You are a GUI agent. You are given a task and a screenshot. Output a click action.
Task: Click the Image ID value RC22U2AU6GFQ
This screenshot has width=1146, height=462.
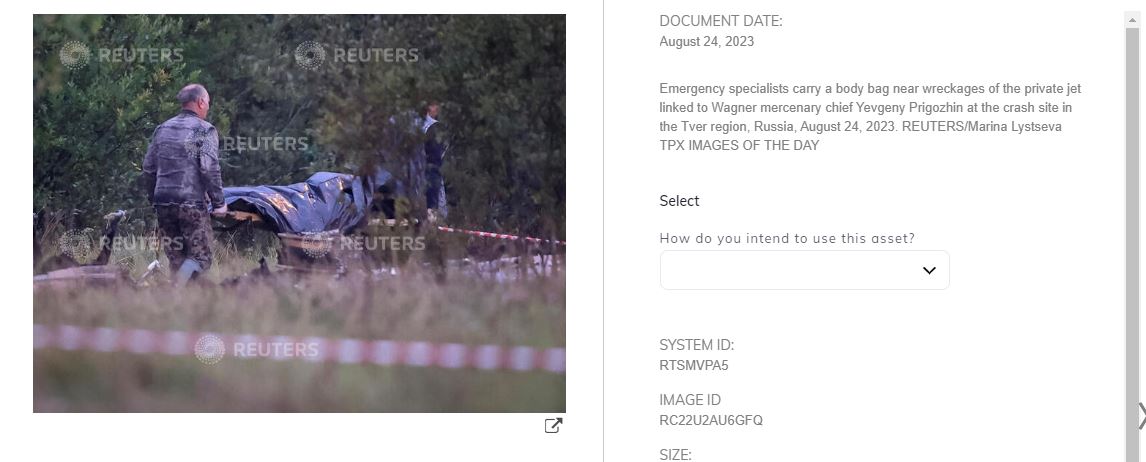(711, 420)
